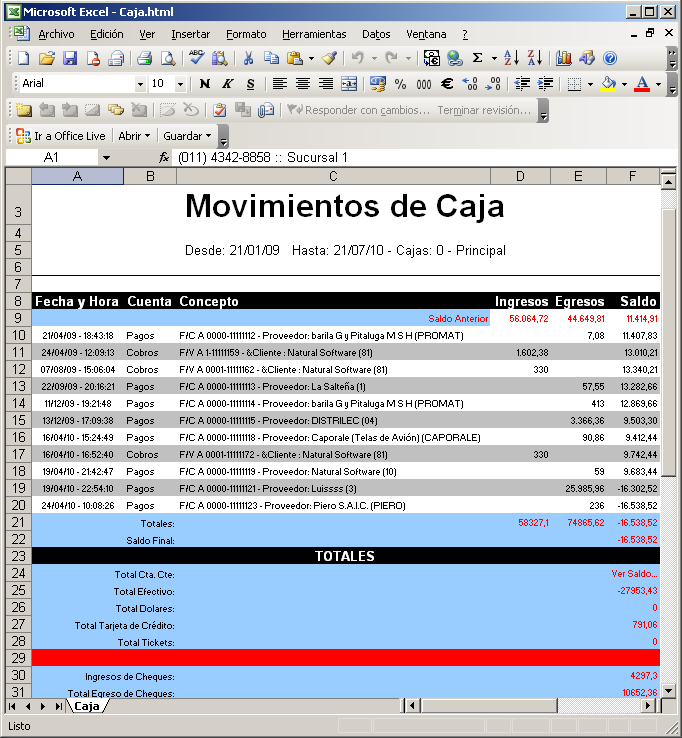Select the cell 'Saldo Anterior'
The height and width of the screenshot is (738, 682).
(458, 319)
